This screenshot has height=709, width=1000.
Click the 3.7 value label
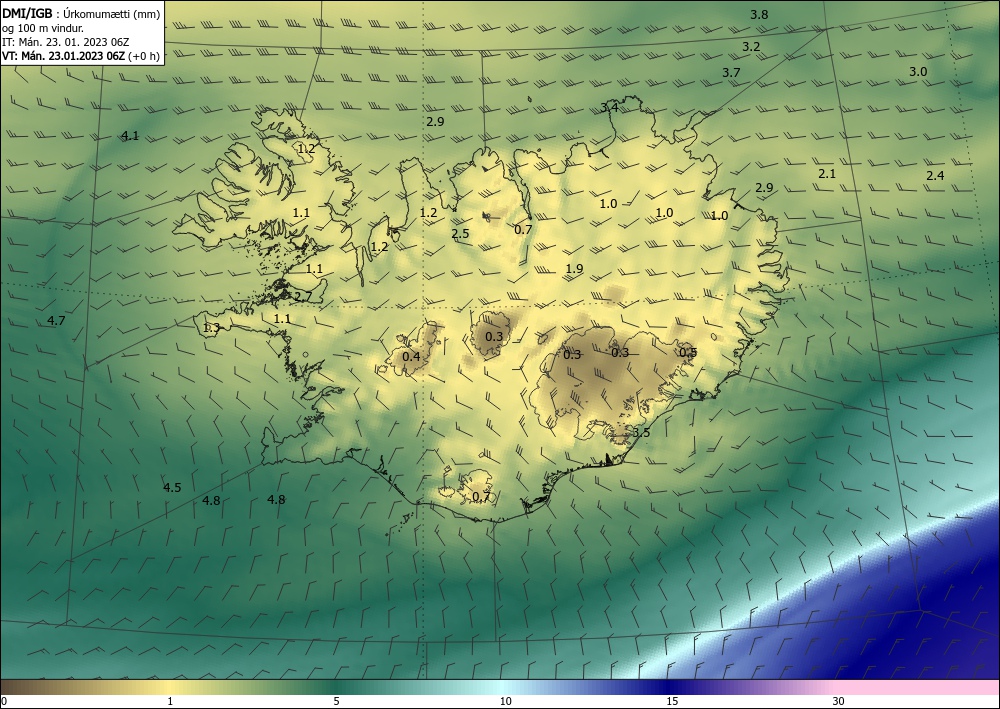coord(732,73)
